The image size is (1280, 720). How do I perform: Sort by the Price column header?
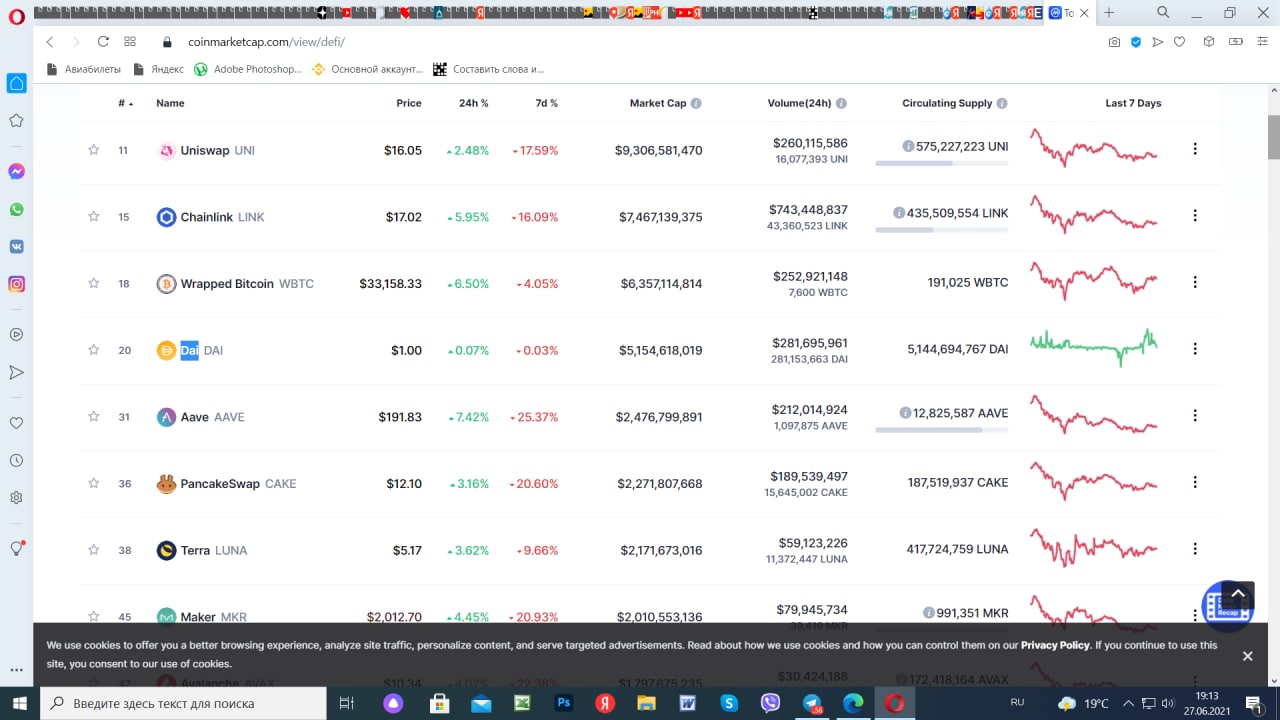click(x=408, y=103)
